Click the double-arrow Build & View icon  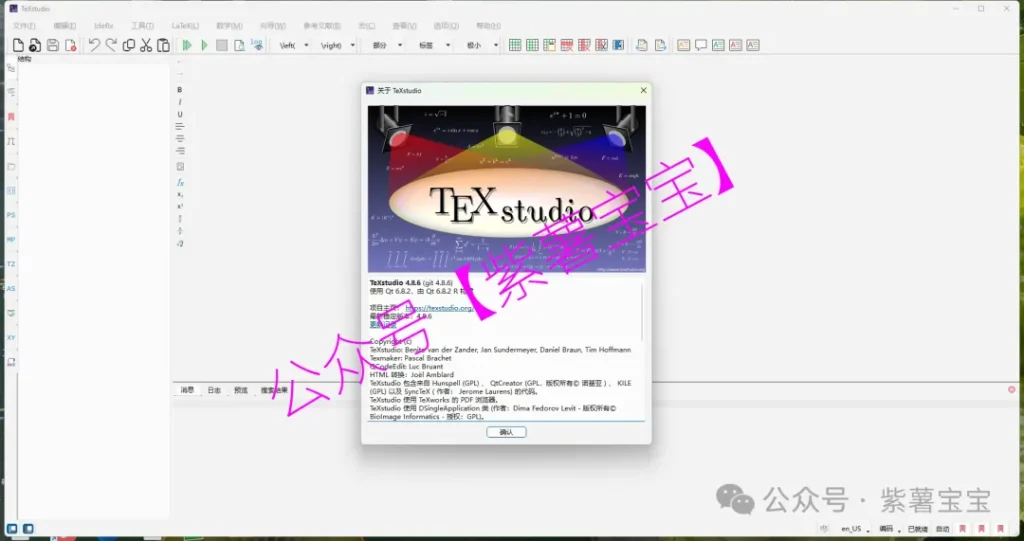tap(187, 45)
